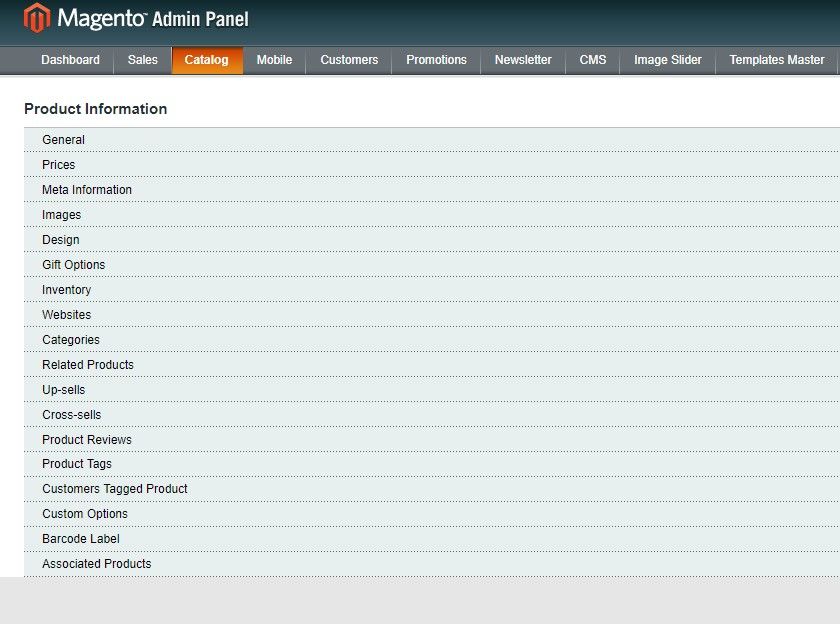The image size is (840, 624).
Task: Select the Catalog menu tab
Action: [x=207, y=60]
